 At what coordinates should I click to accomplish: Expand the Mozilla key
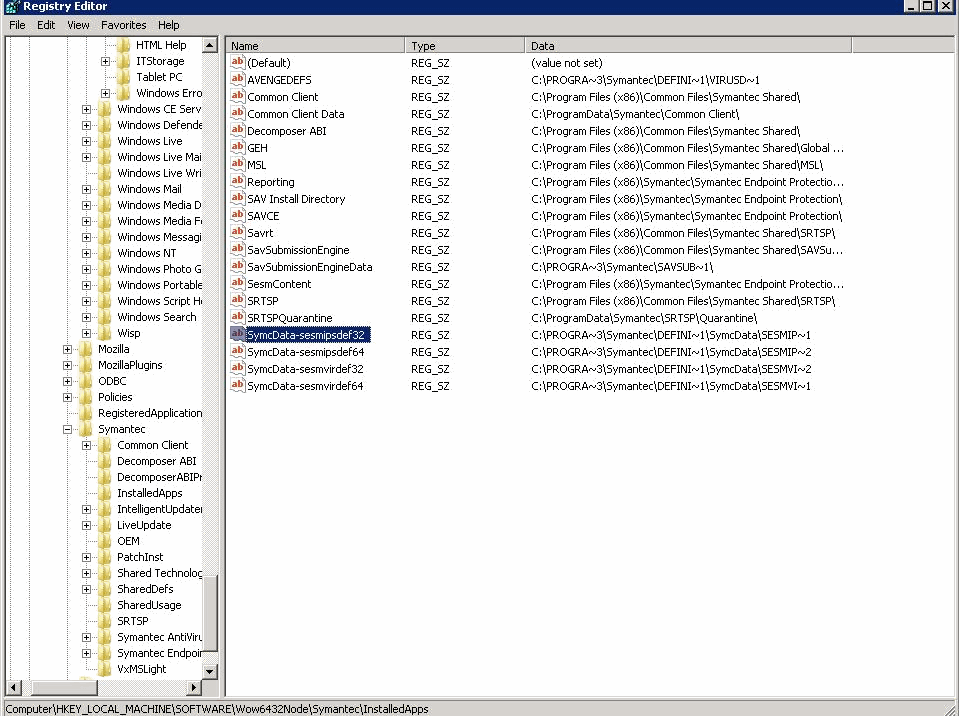pyautogui.click(x=67, y=349)
